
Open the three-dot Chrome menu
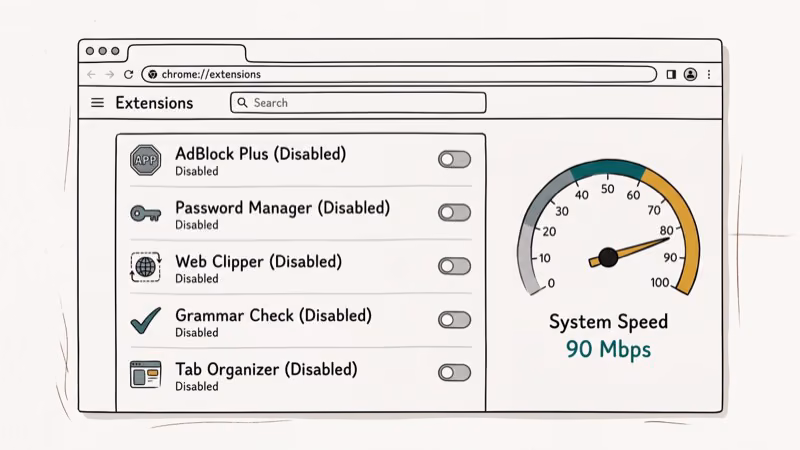709,74
